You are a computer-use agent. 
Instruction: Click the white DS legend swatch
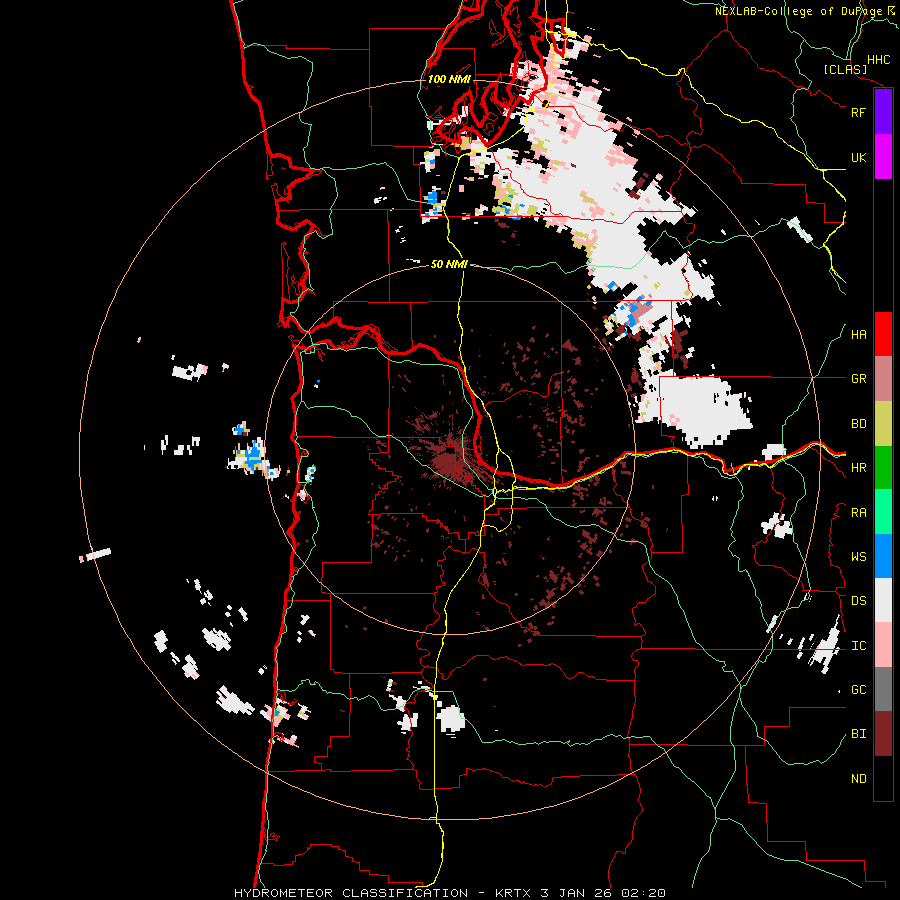pyautogui.click(x=883, y=600)
